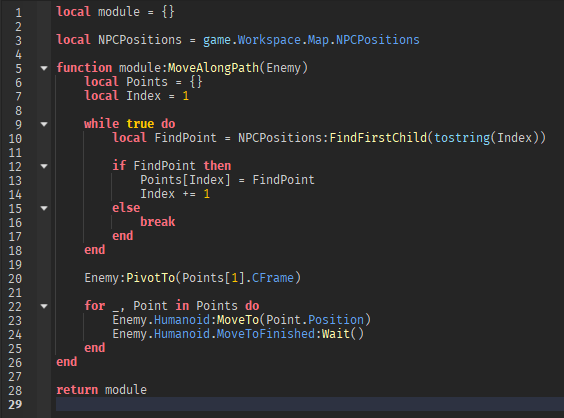
Task: Click 'MoveTo' method on line 23
Action: coord(238,319)
